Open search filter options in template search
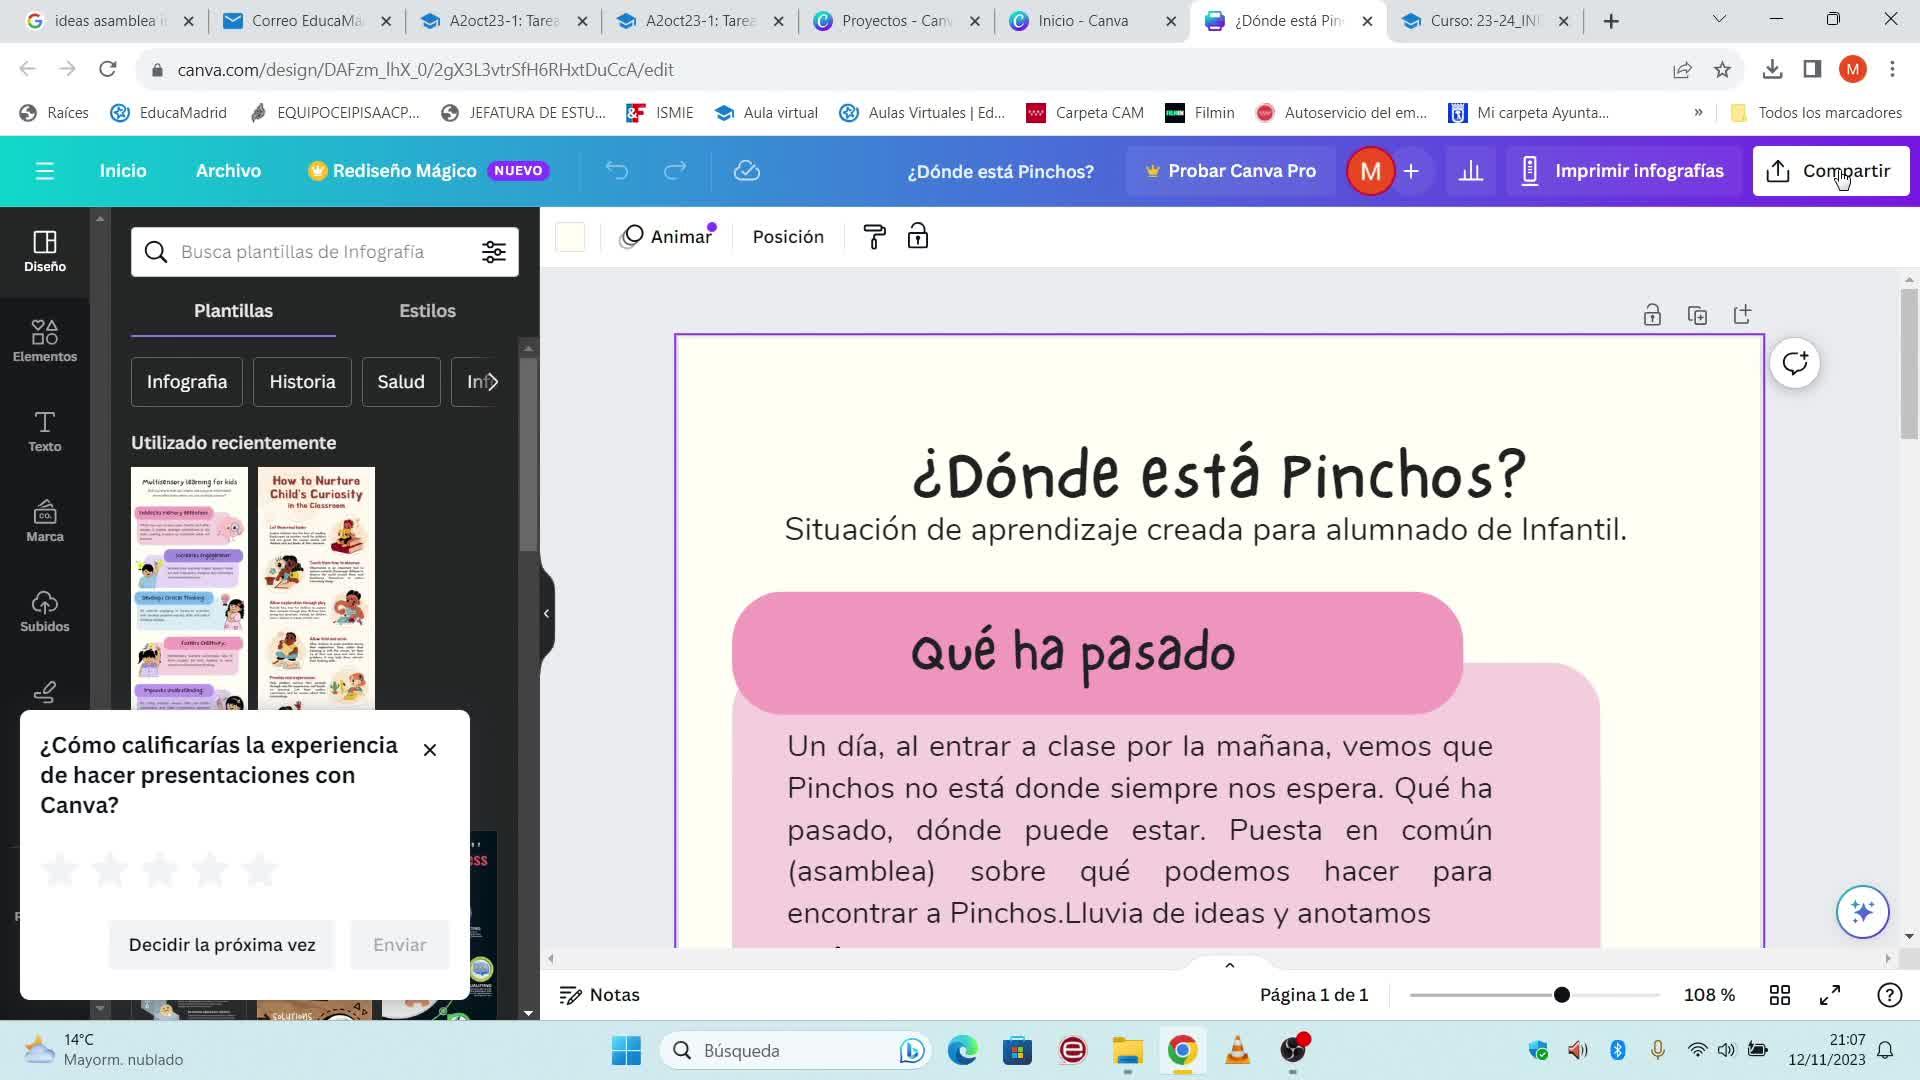The image size is (1920, 1080). click(x=493, y=252)
